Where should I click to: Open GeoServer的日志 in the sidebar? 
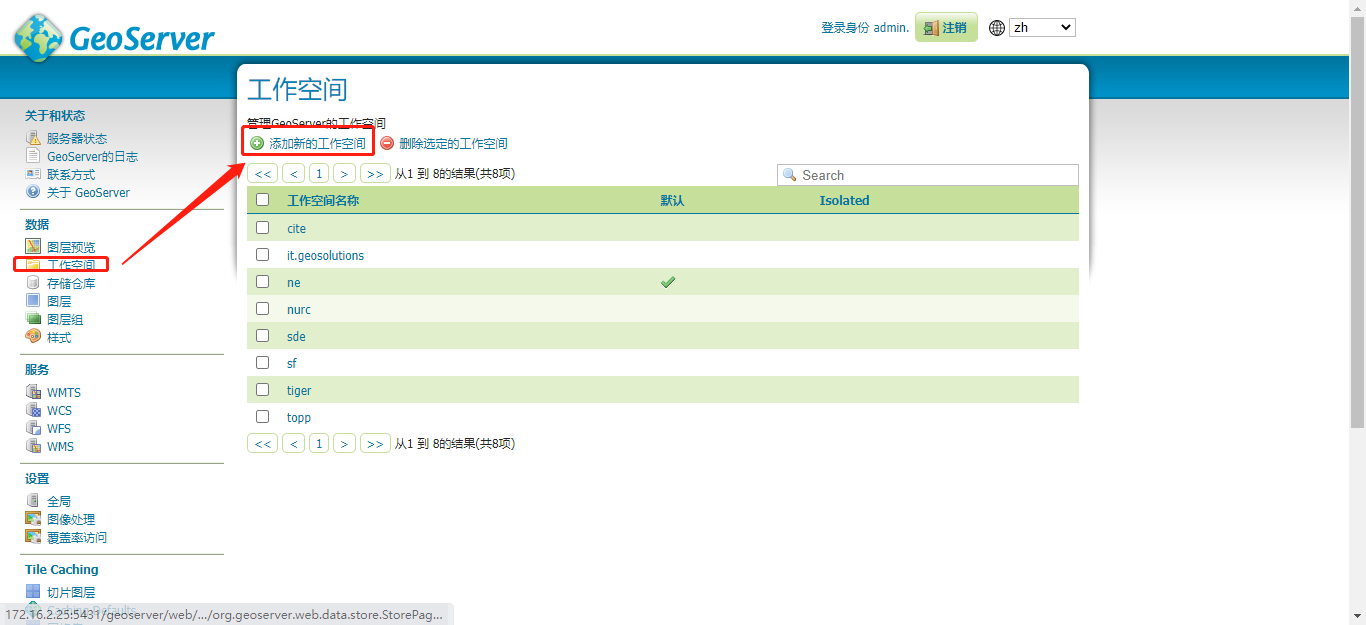92,157
